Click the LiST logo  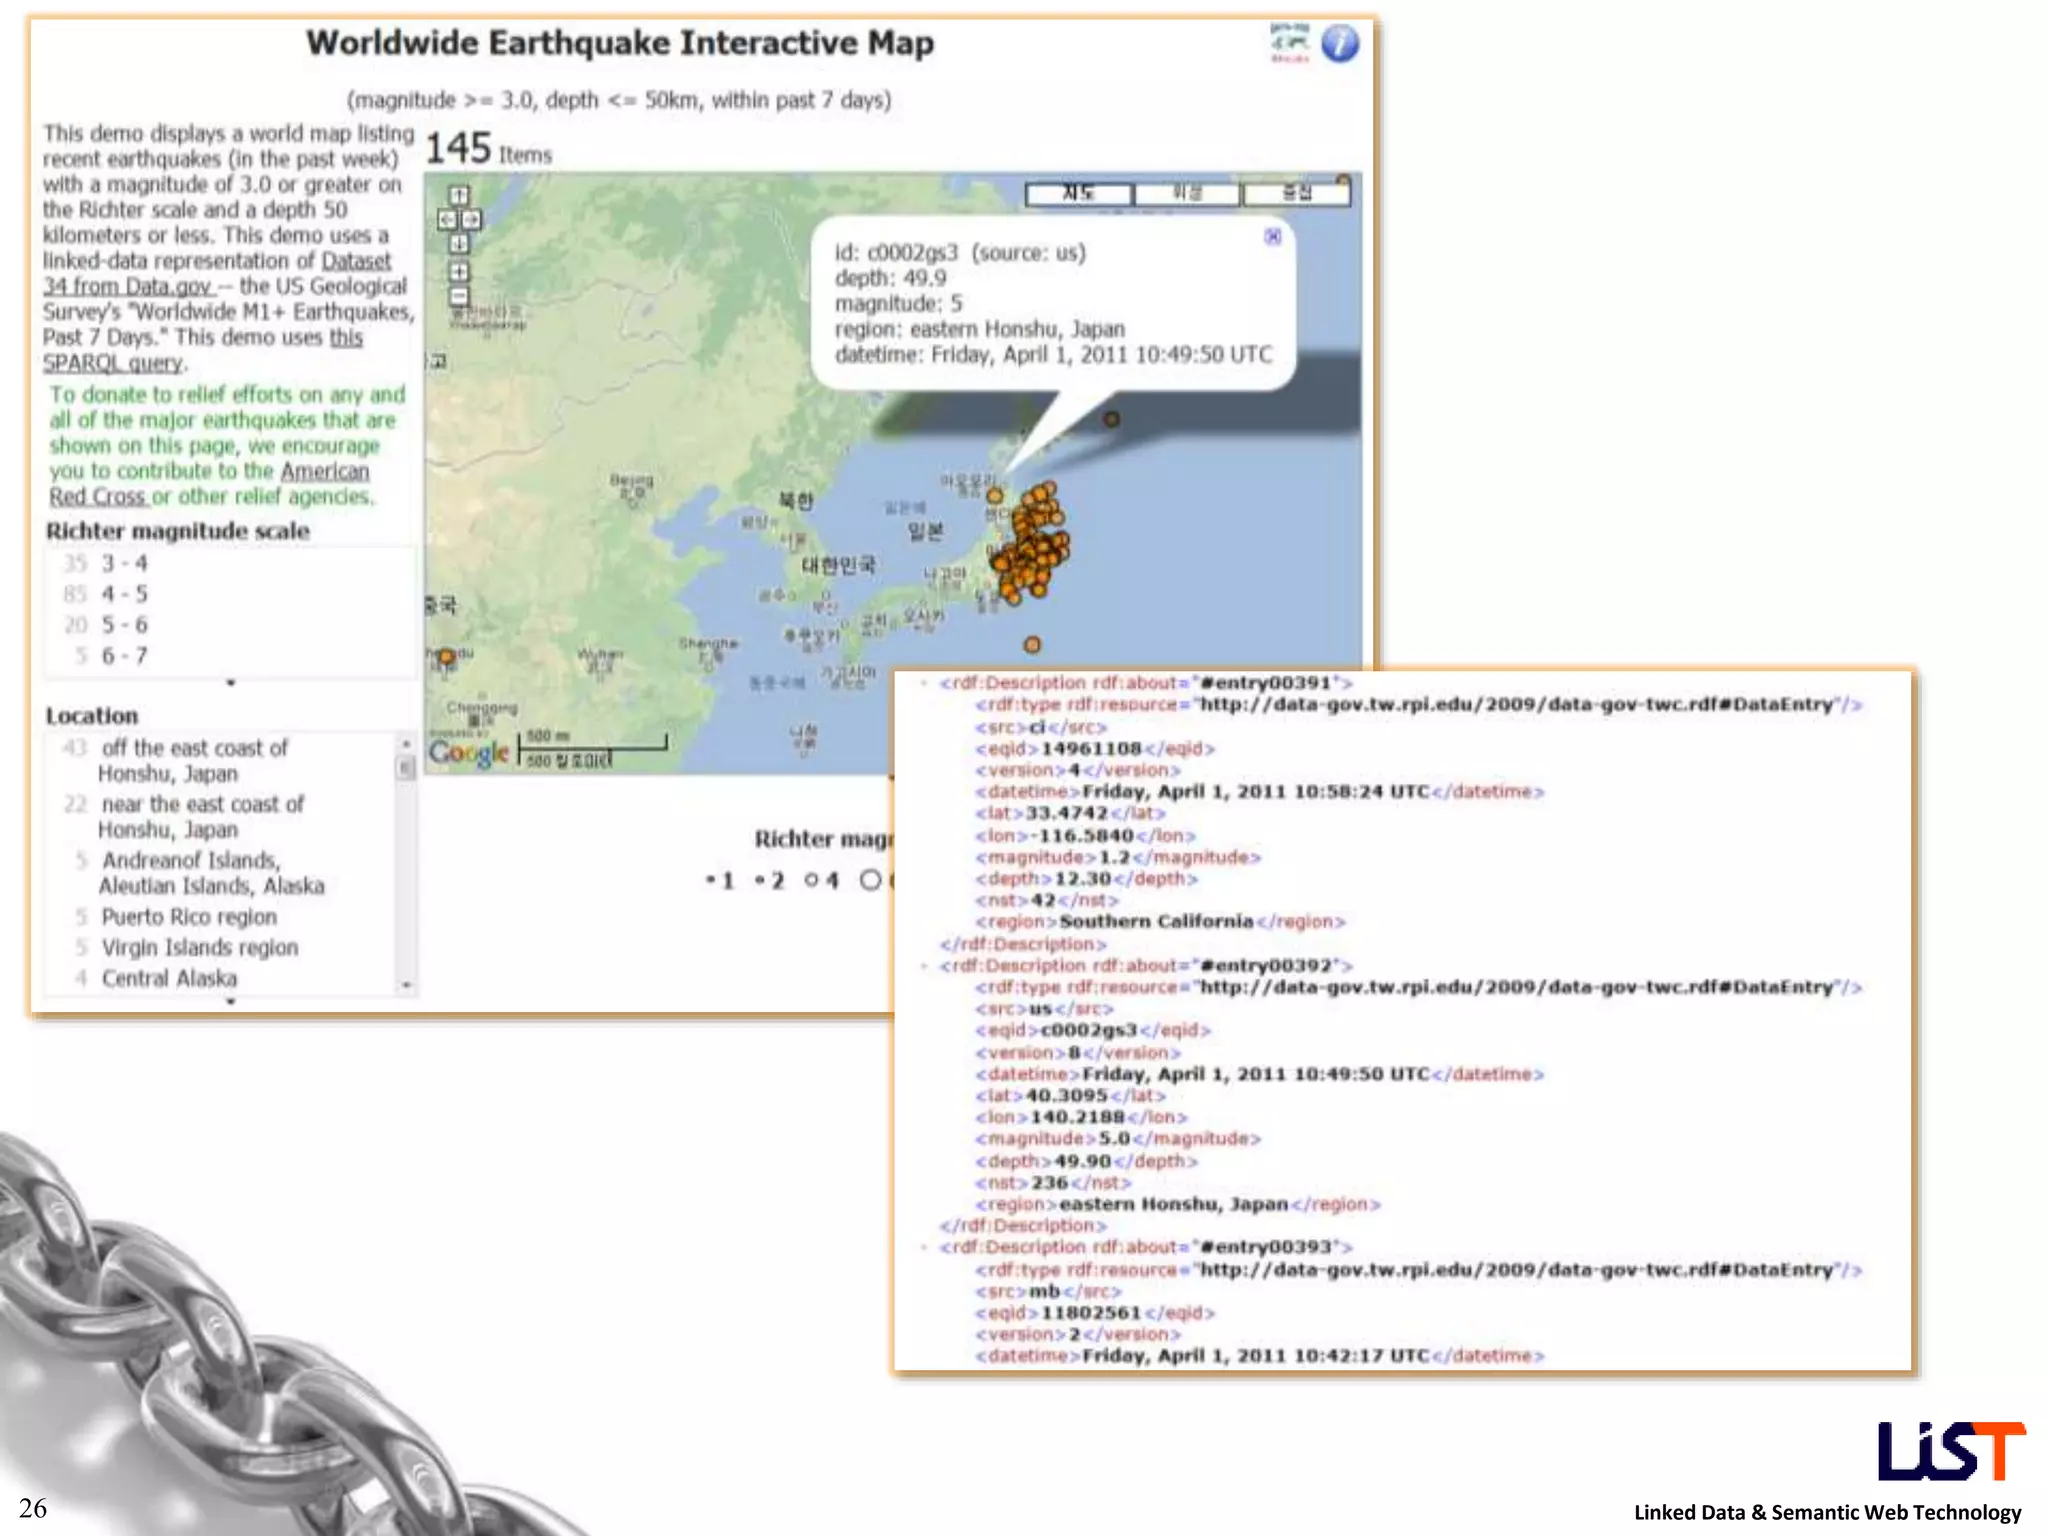pos(1950,1451)
